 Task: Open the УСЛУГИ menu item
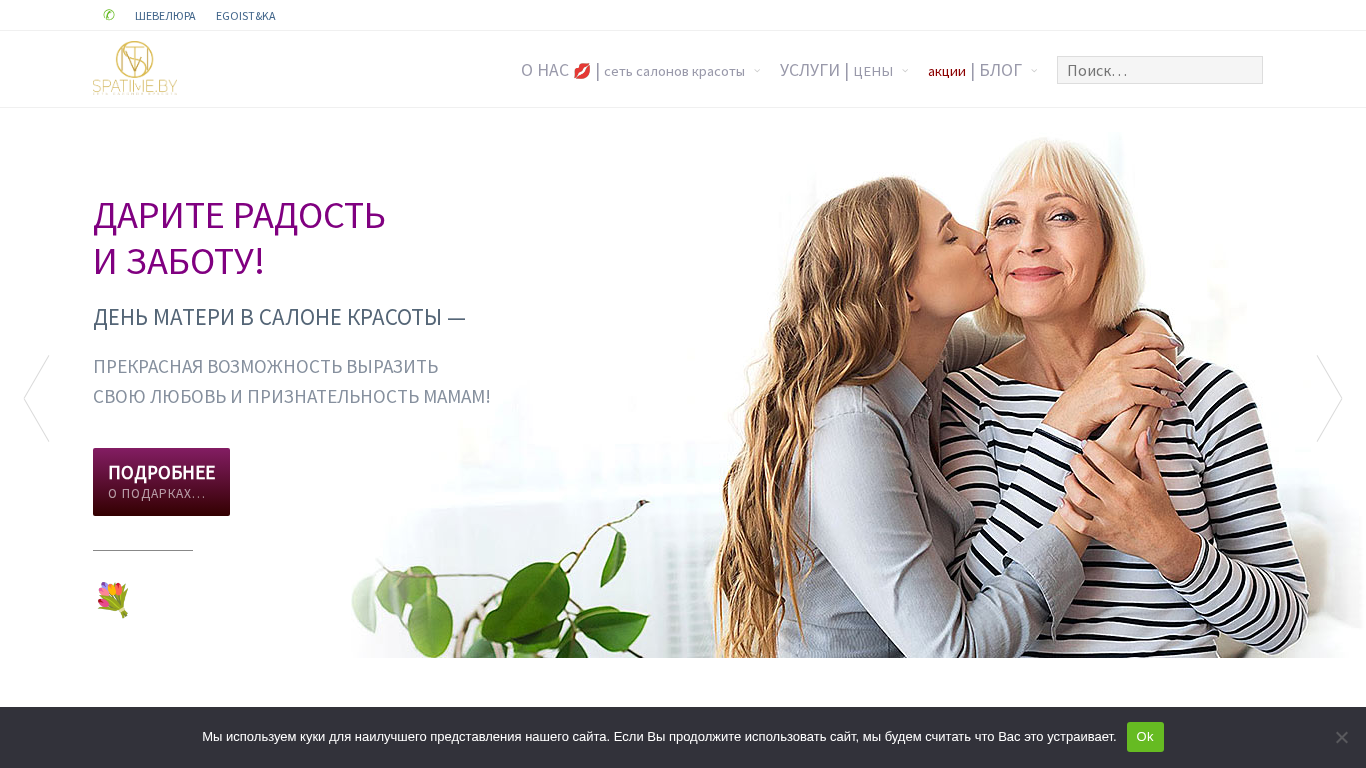[x=810, y=71]
